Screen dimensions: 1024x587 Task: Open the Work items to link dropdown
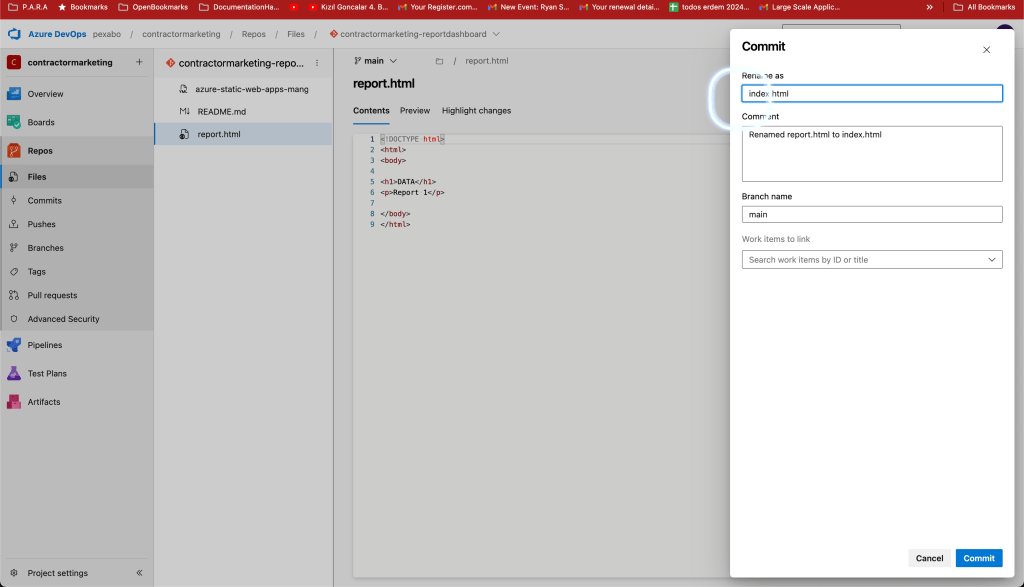[x=992, y=260]
